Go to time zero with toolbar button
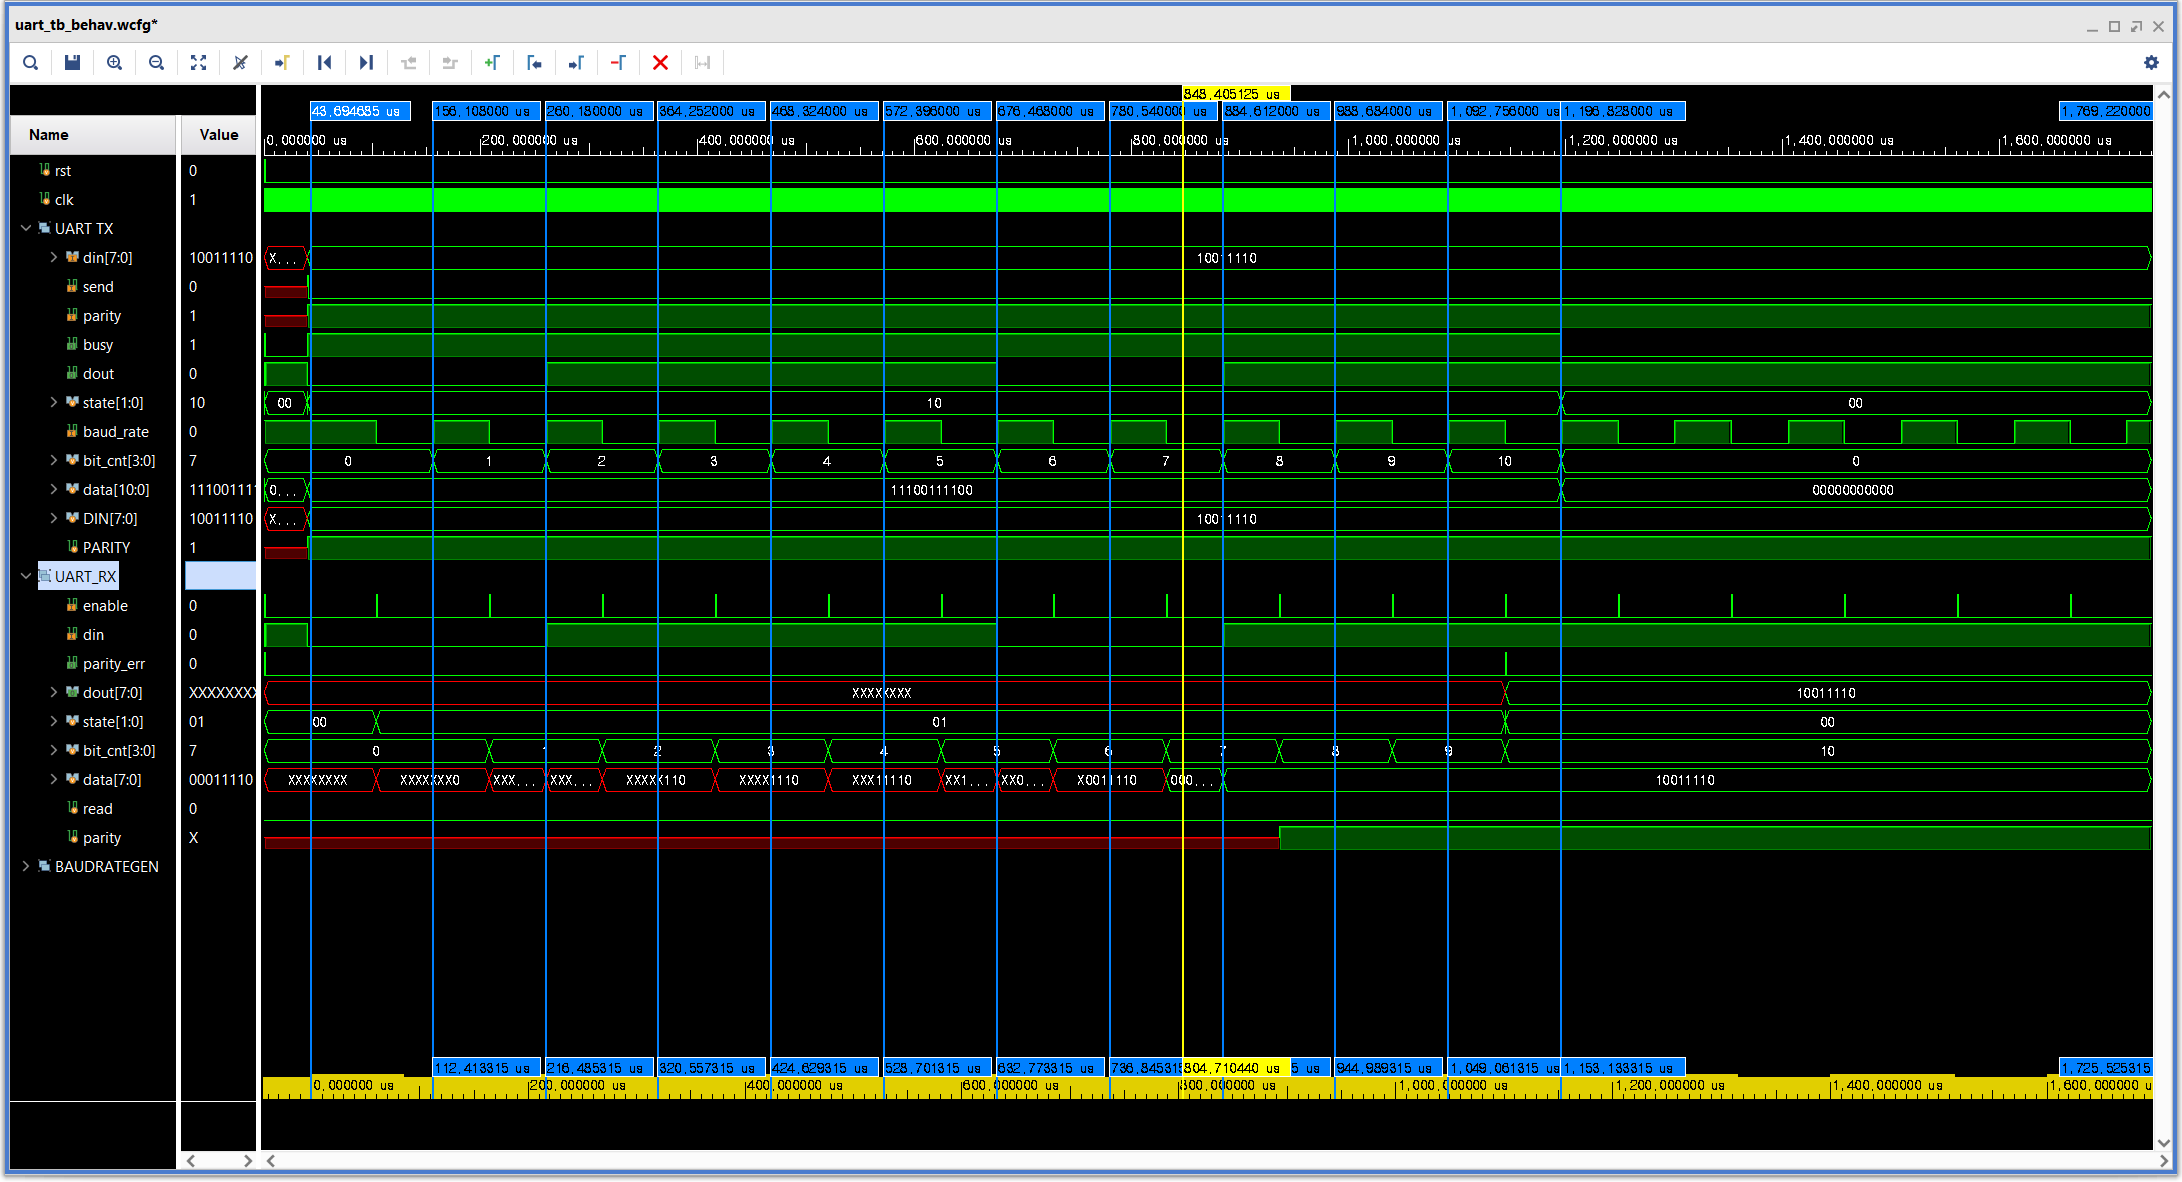The height and width of the screenshot is (1182, 2182). [324, 63]
